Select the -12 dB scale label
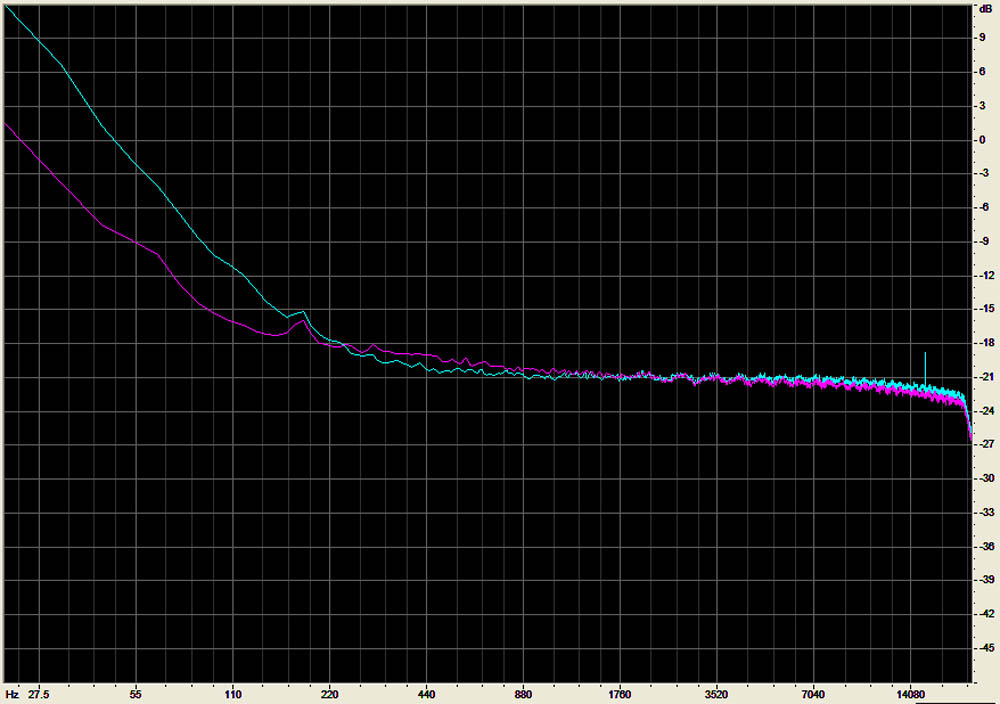This screenshot has height=704, width=1000. pyautogui.click(x=985, y=275)
